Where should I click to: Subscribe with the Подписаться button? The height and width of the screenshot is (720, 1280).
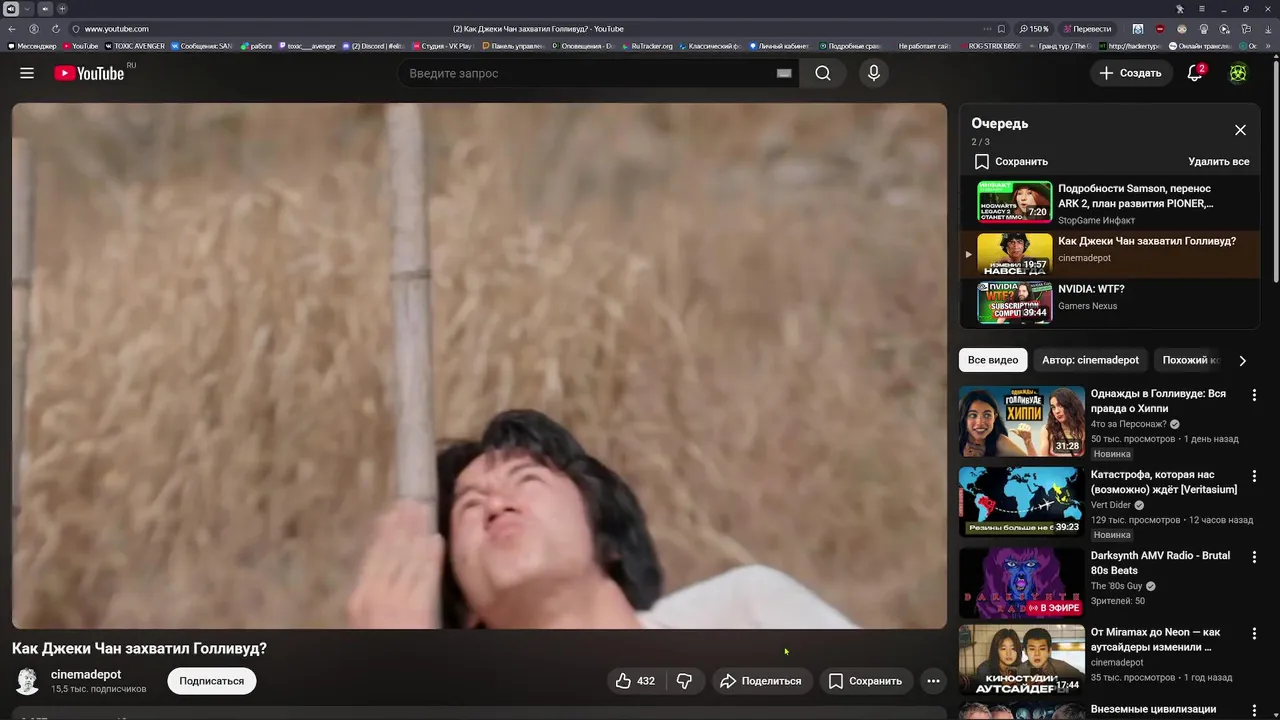pyautogui.click(x=212, y=681)
